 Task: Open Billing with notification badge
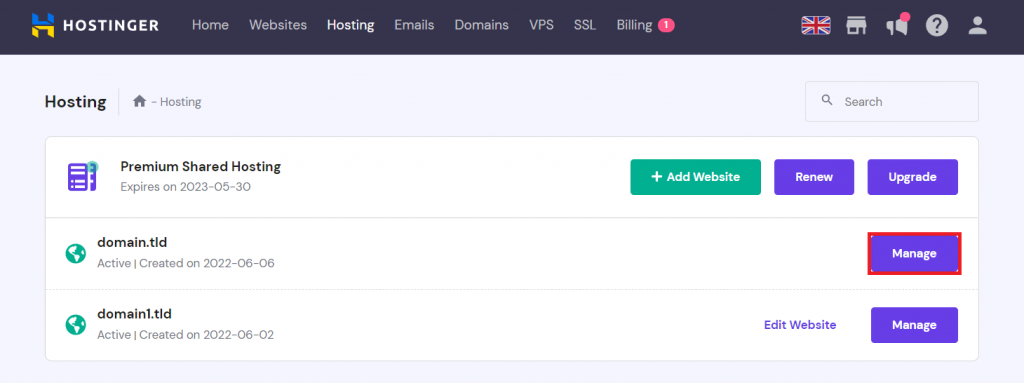(x=645, y=25)
